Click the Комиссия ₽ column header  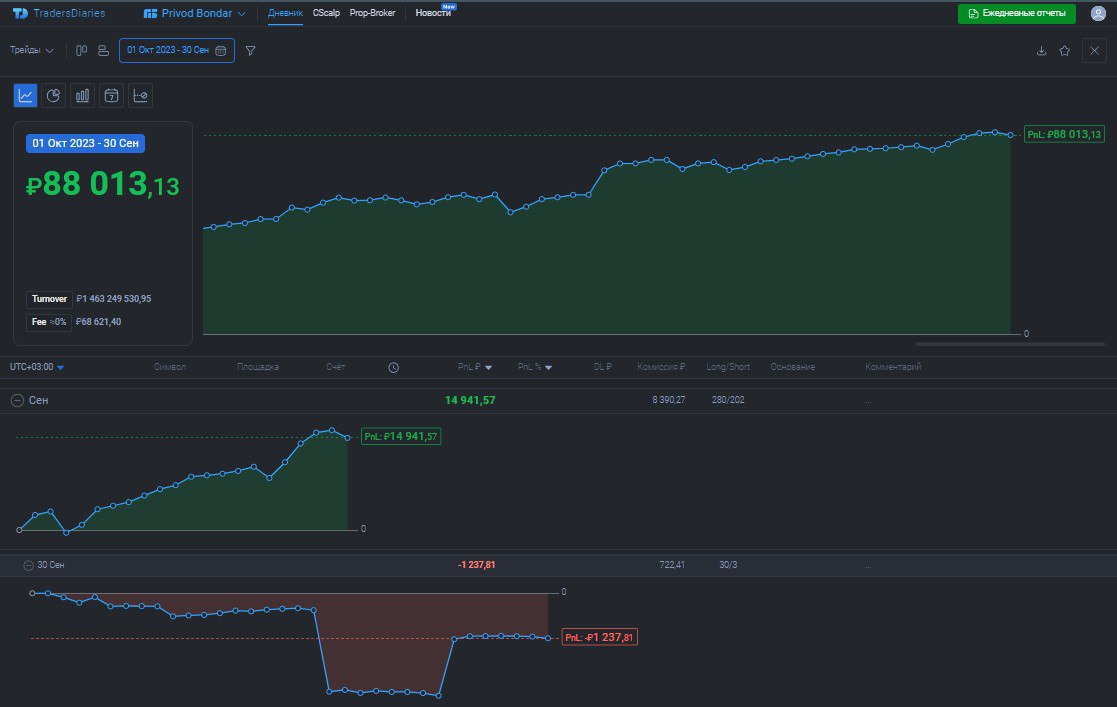(660, 367)
